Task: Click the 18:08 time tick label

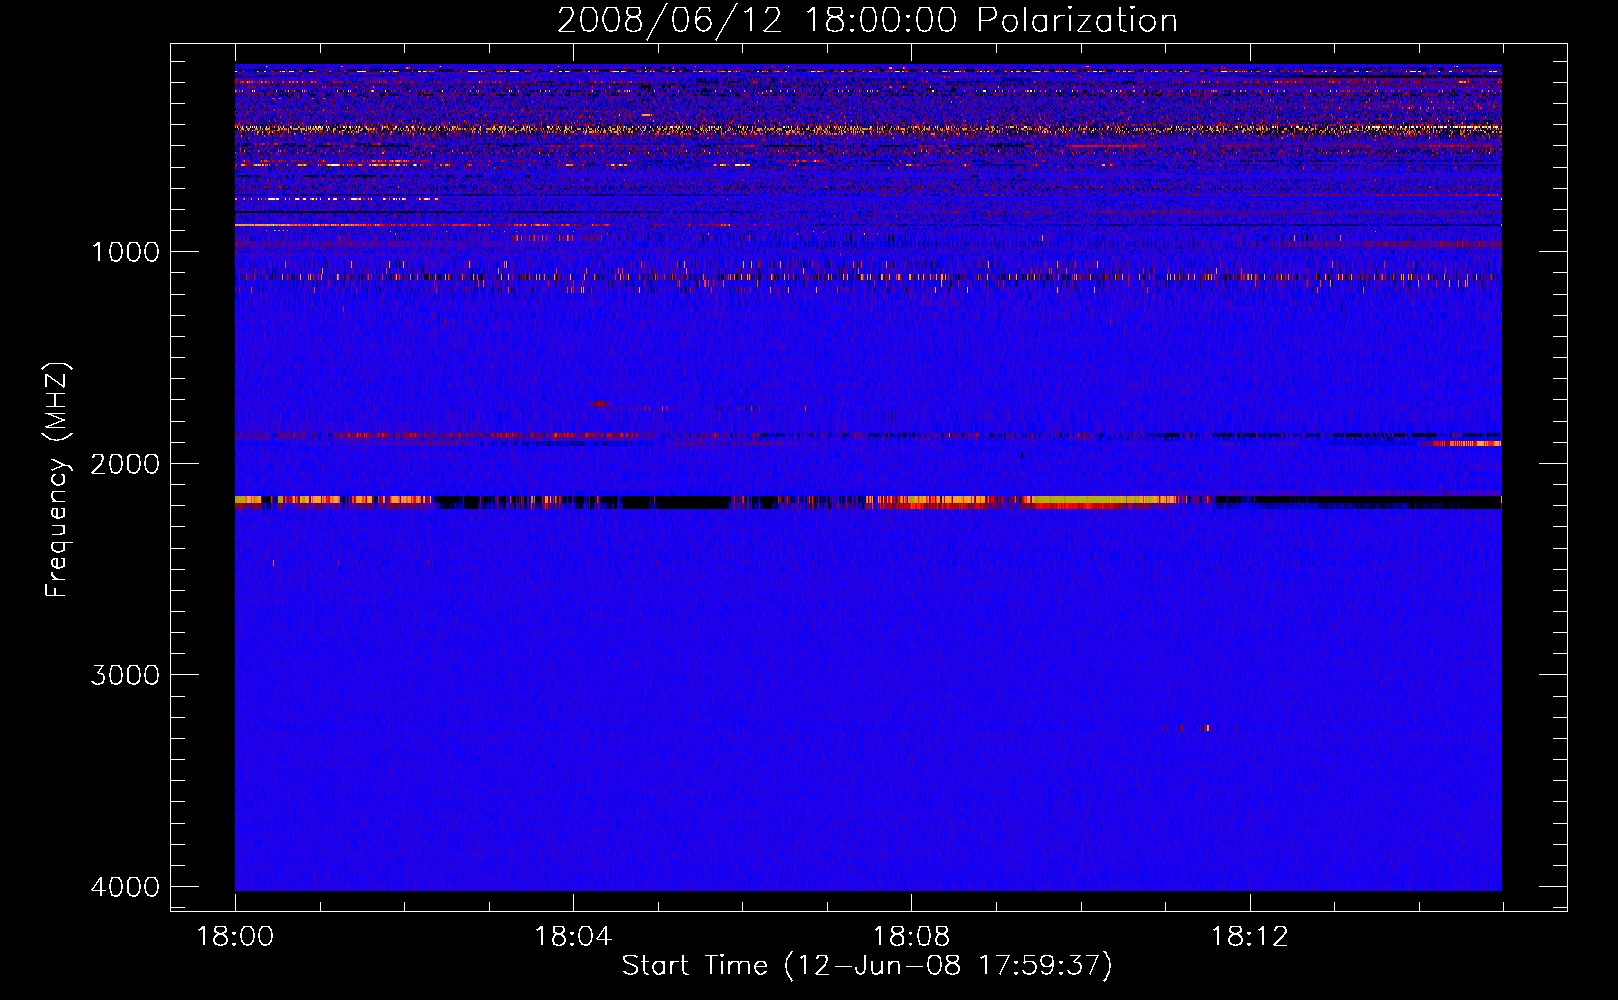Action: coord(911,937)
